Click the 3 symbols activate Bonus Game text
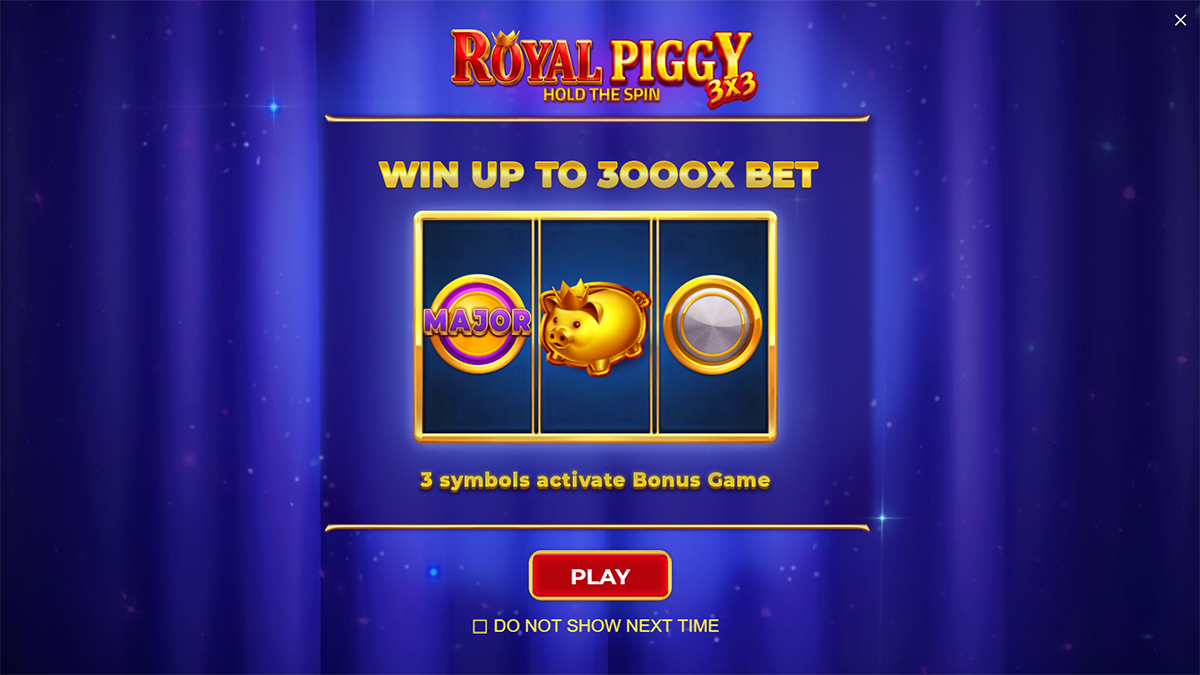 coord(595,480)
